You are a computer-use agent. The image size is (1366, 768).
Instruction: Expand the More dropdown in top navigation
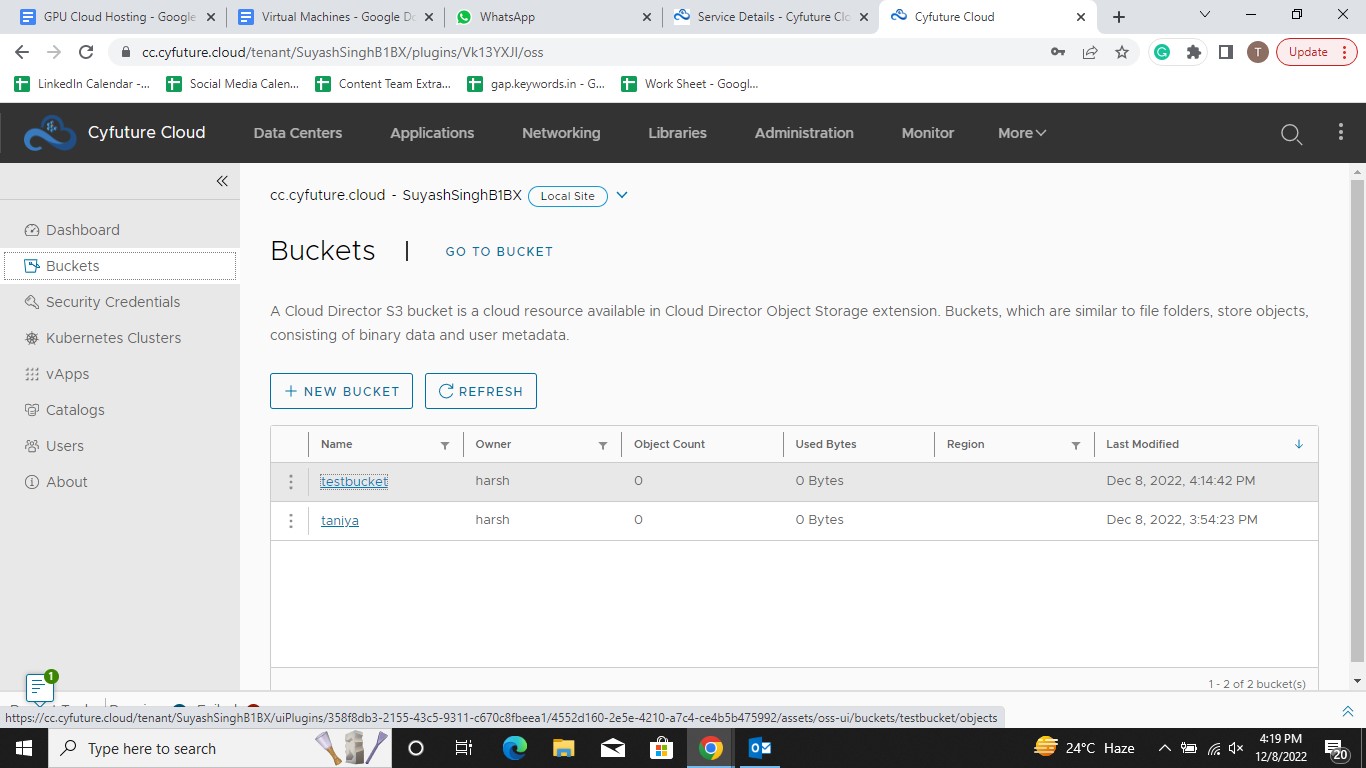[1021, 133]
